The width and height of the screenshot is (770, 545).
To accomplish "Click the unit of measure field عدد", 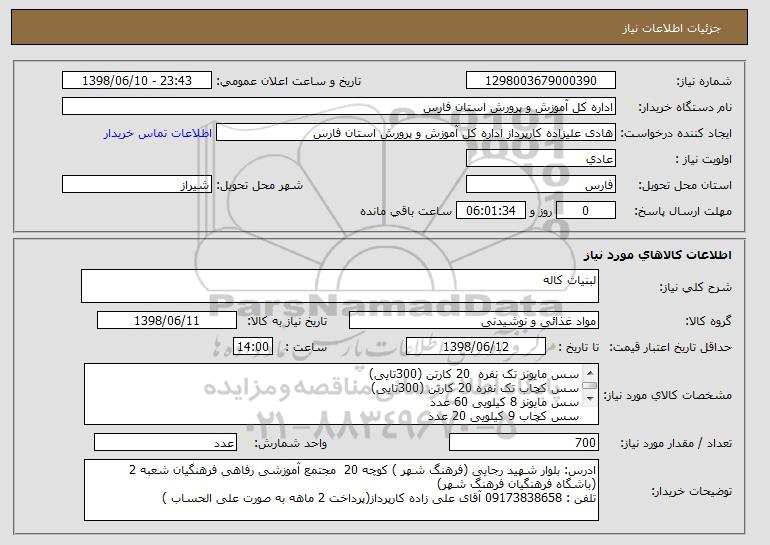I will coord(165,442).
